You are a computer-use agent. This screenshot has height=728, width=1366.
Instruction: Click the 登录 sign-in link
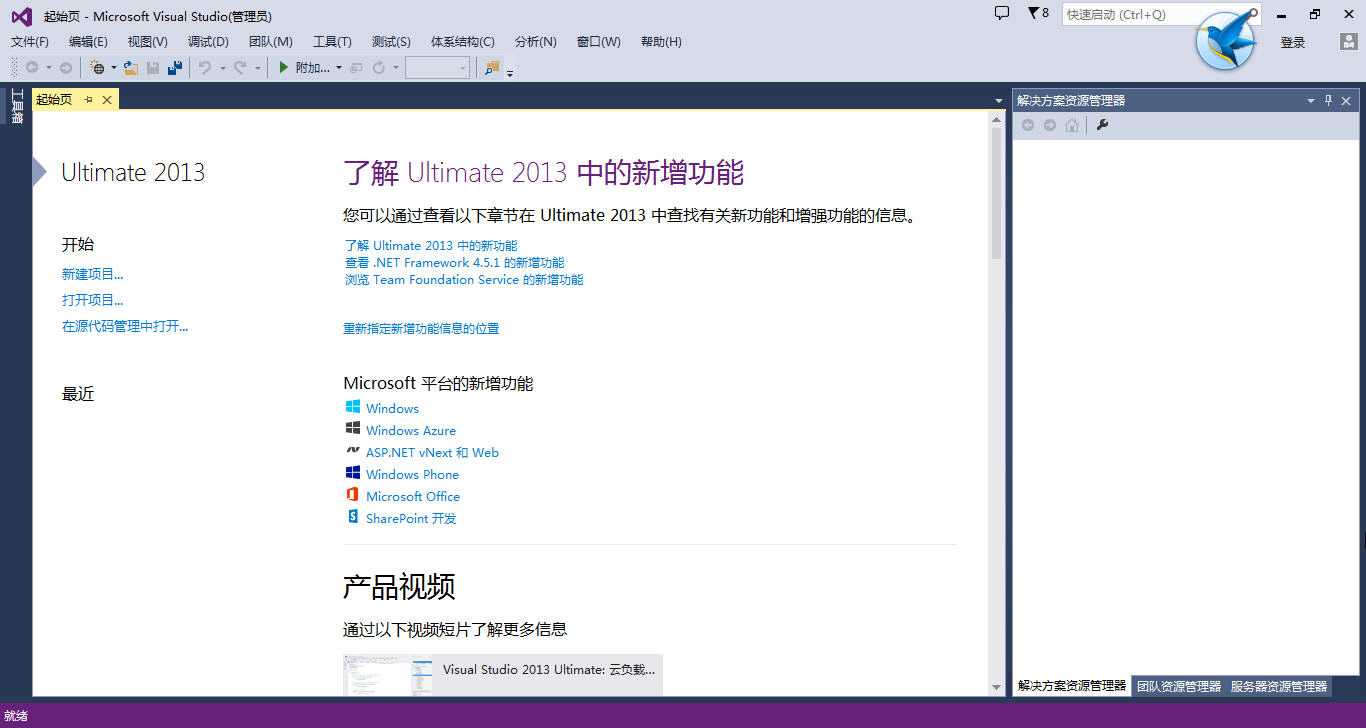click(1293, 42)
